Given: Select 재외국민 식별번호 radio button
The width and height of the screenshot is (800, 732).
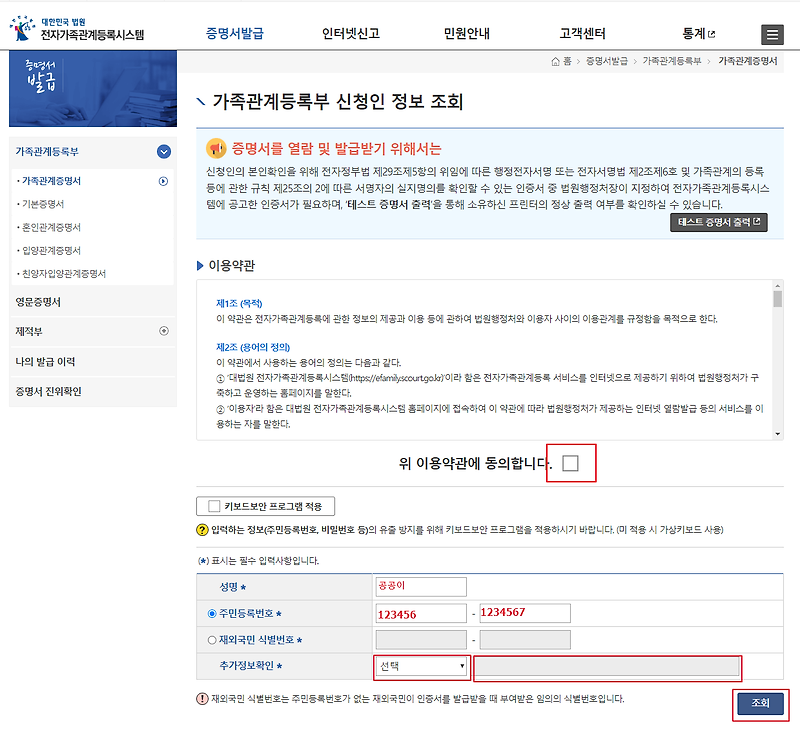Looking at the screenshot, I should 212,640.
